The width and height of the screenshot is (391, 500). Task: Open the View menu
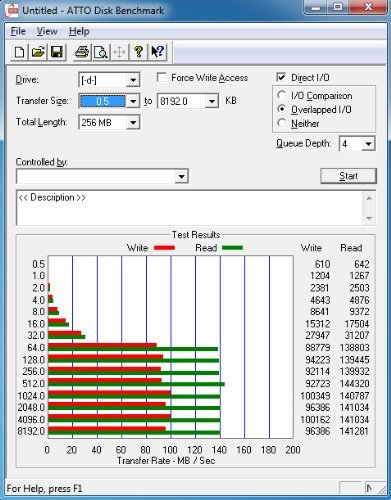click(x=47, y=31)
